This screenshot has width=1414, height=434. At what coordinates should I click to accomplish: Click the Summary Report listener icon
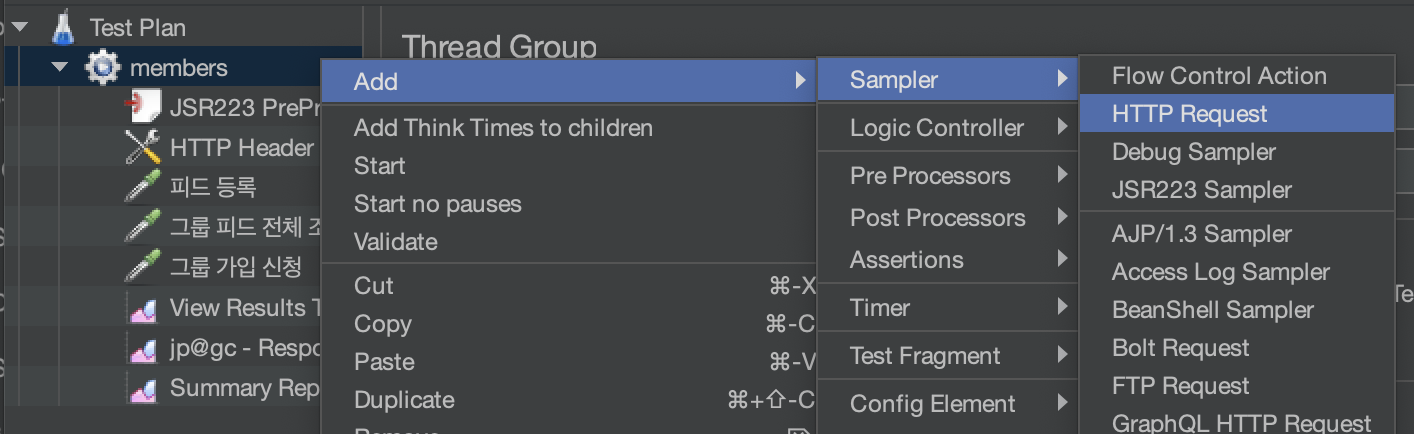[x=144, y=388]
